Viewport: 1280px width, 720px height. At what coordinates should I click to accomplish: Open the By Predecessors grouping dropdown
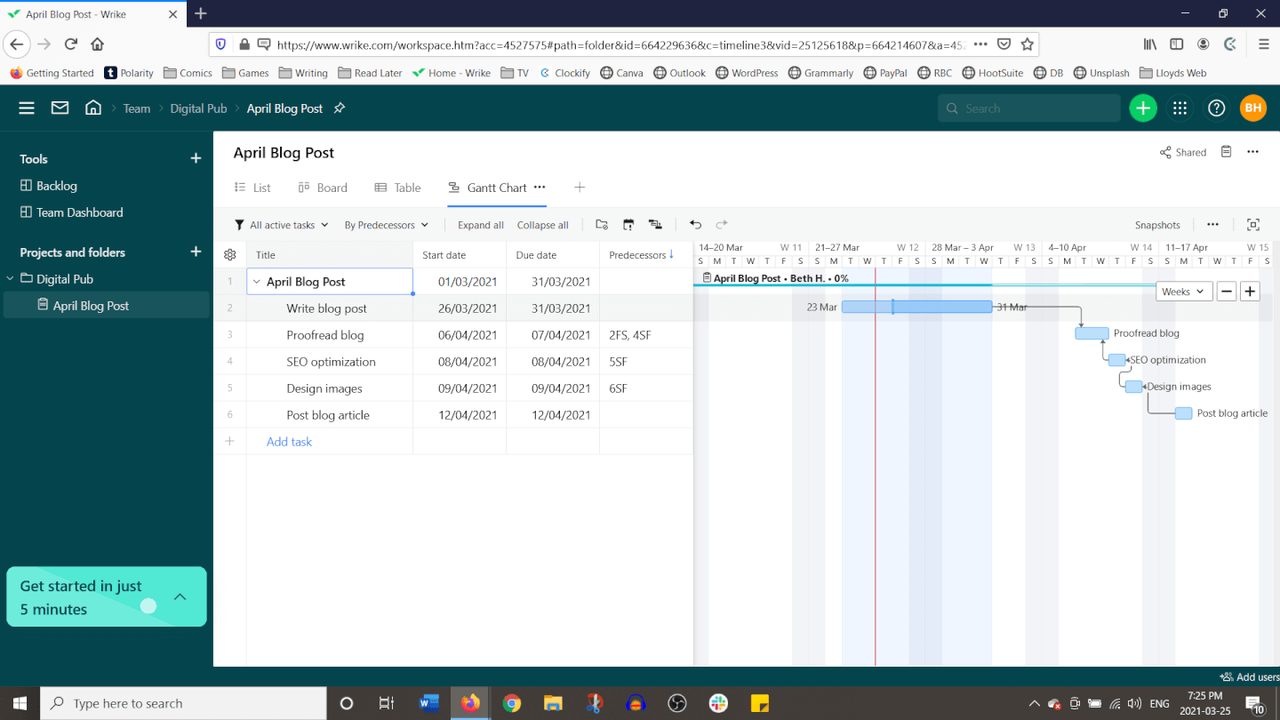386,224
